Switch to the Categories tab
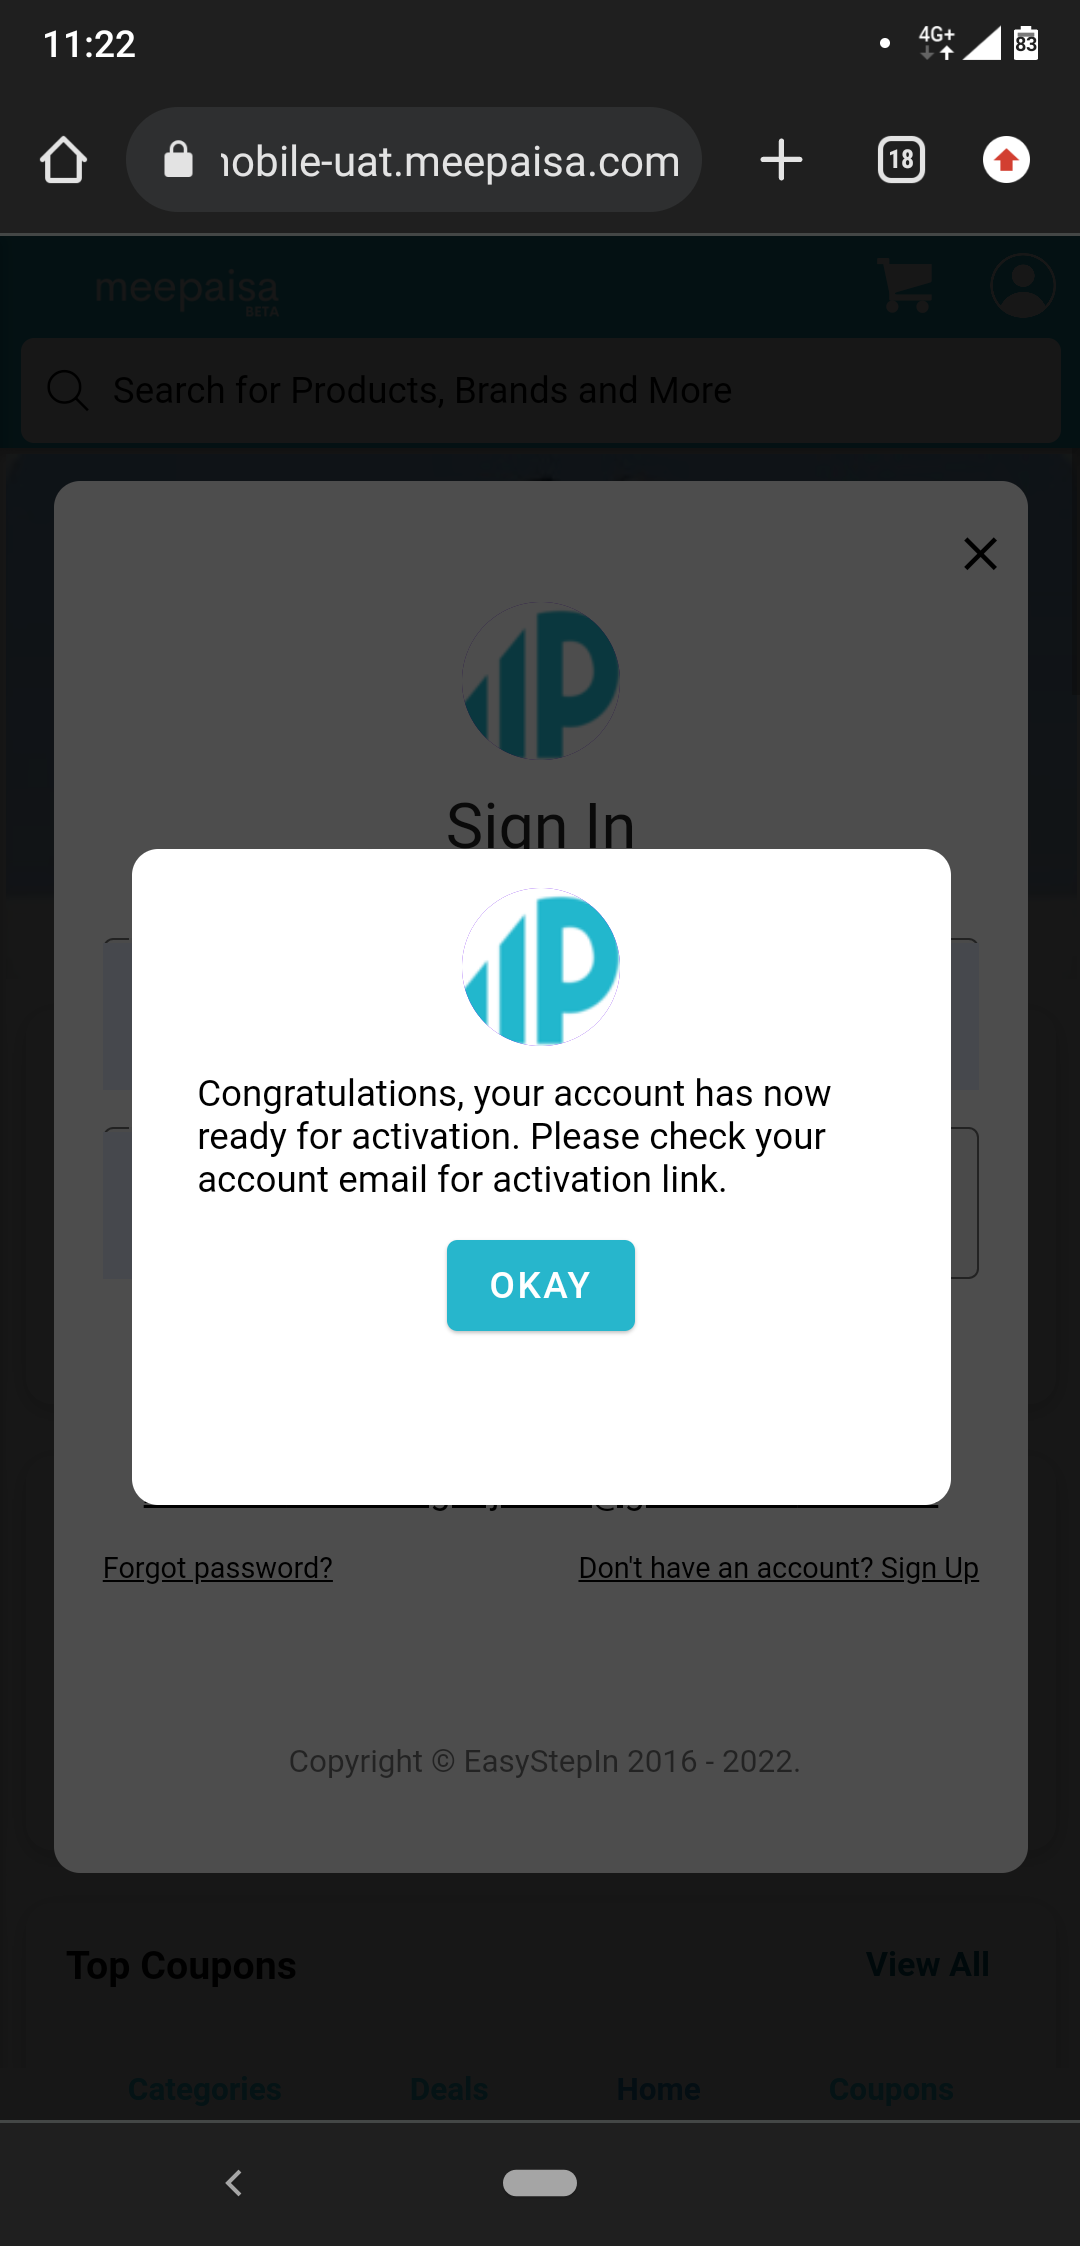The height and width of the screenshot is (2246, 1080). (x=205, y=2089)
